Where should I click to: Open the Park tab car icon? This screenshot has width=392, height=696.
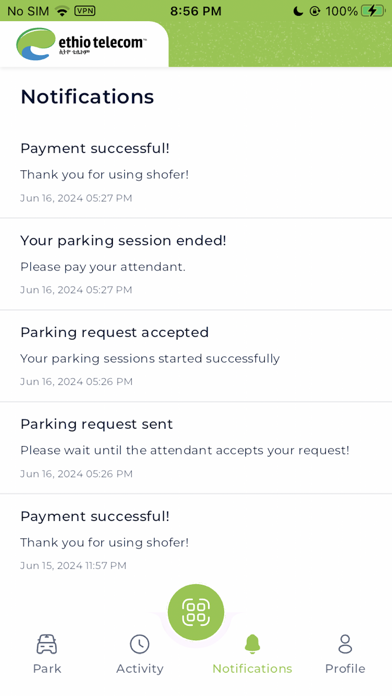pos(47,644)
